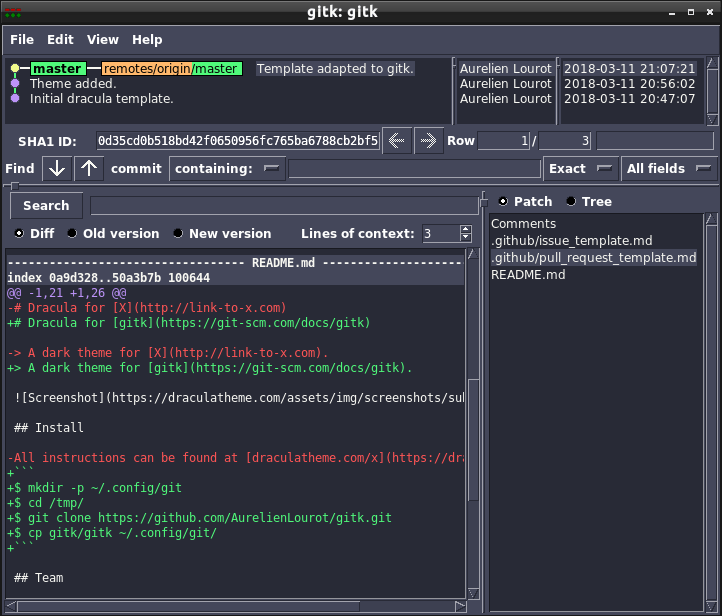722x616 pixels.
Task: Go back to previous commit in history
Action: 396,140
